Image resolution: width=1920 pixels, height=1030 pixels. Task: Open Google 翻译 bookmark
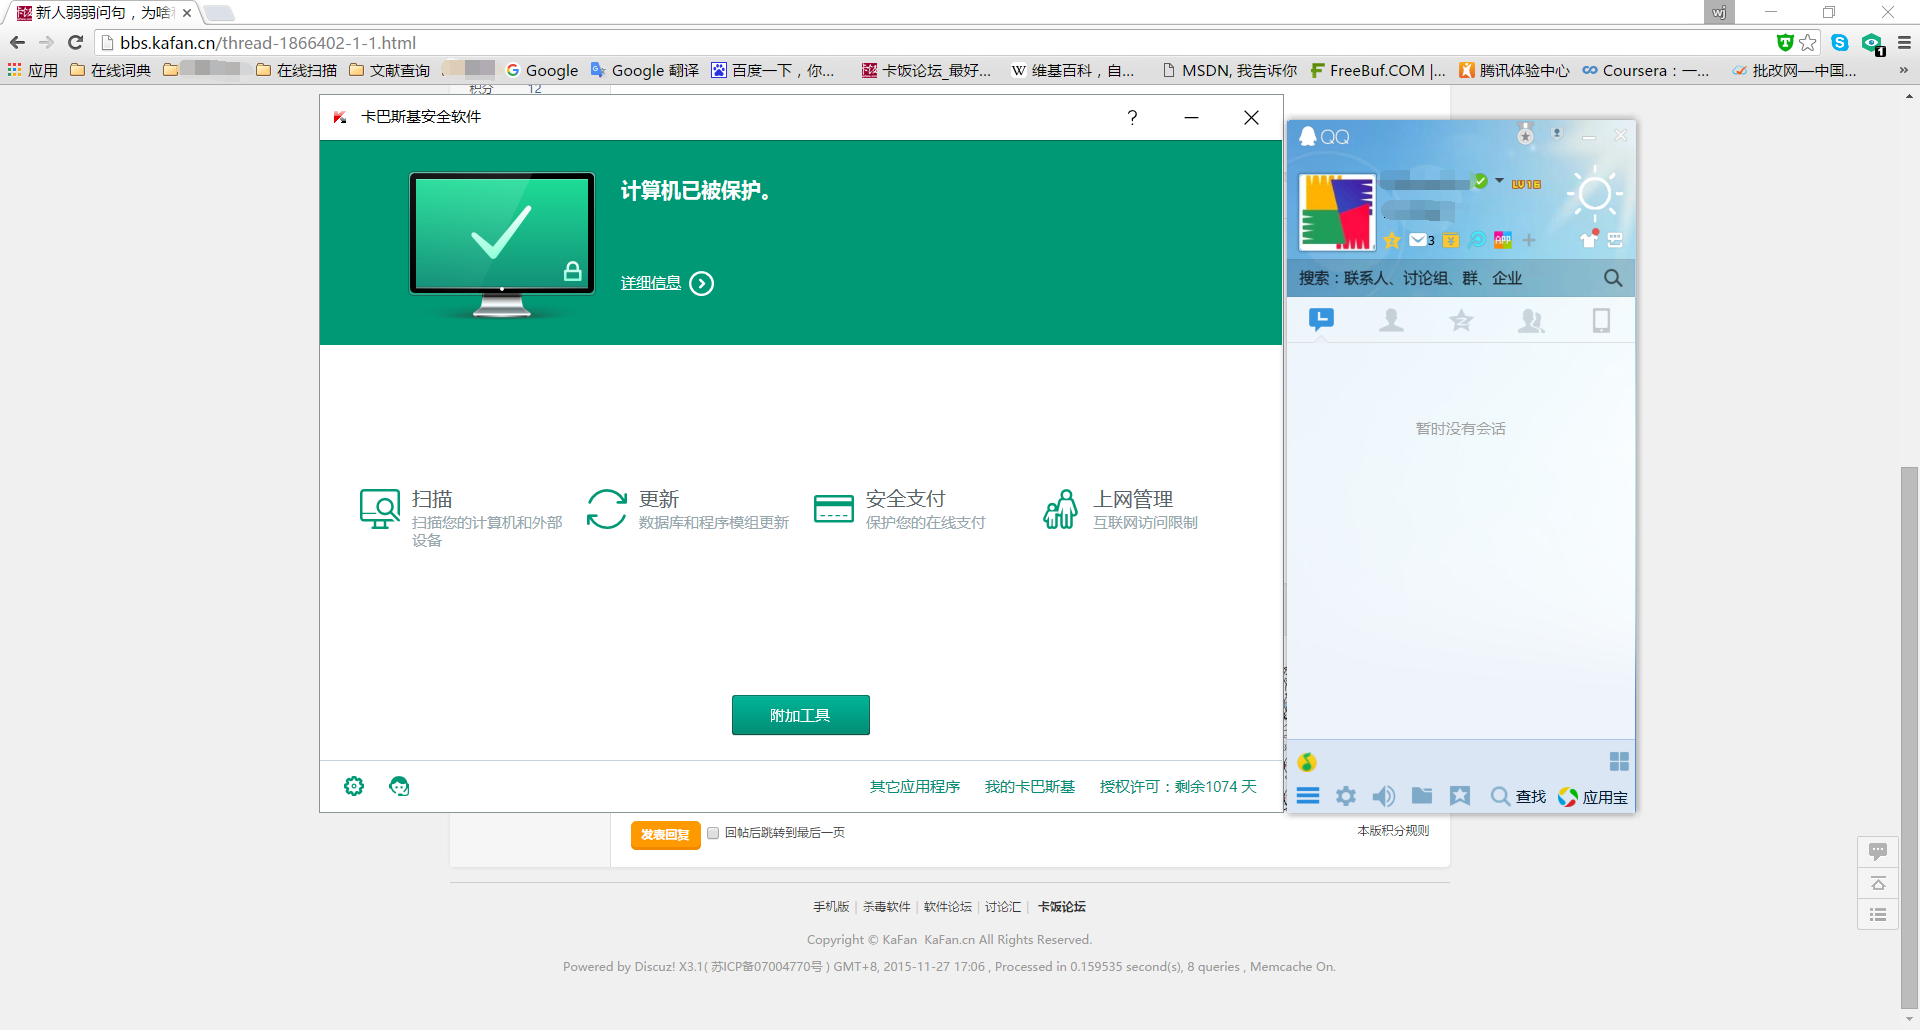pos(645,70)
